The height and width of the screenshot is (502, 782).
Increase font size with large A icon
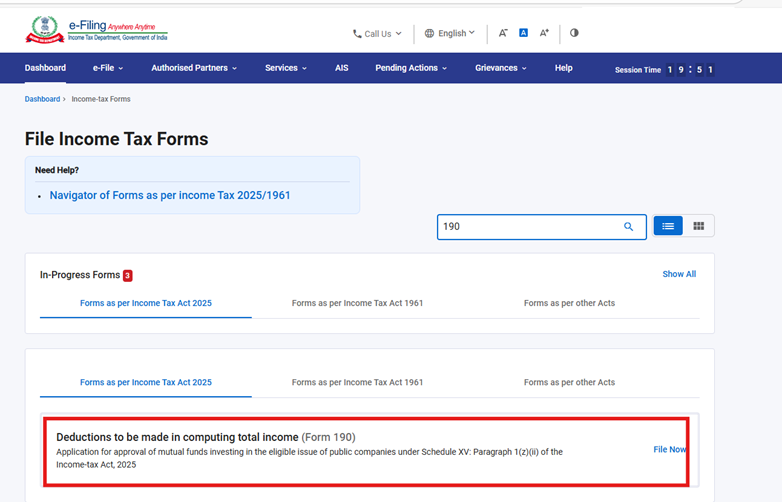[x=544, y=33]
